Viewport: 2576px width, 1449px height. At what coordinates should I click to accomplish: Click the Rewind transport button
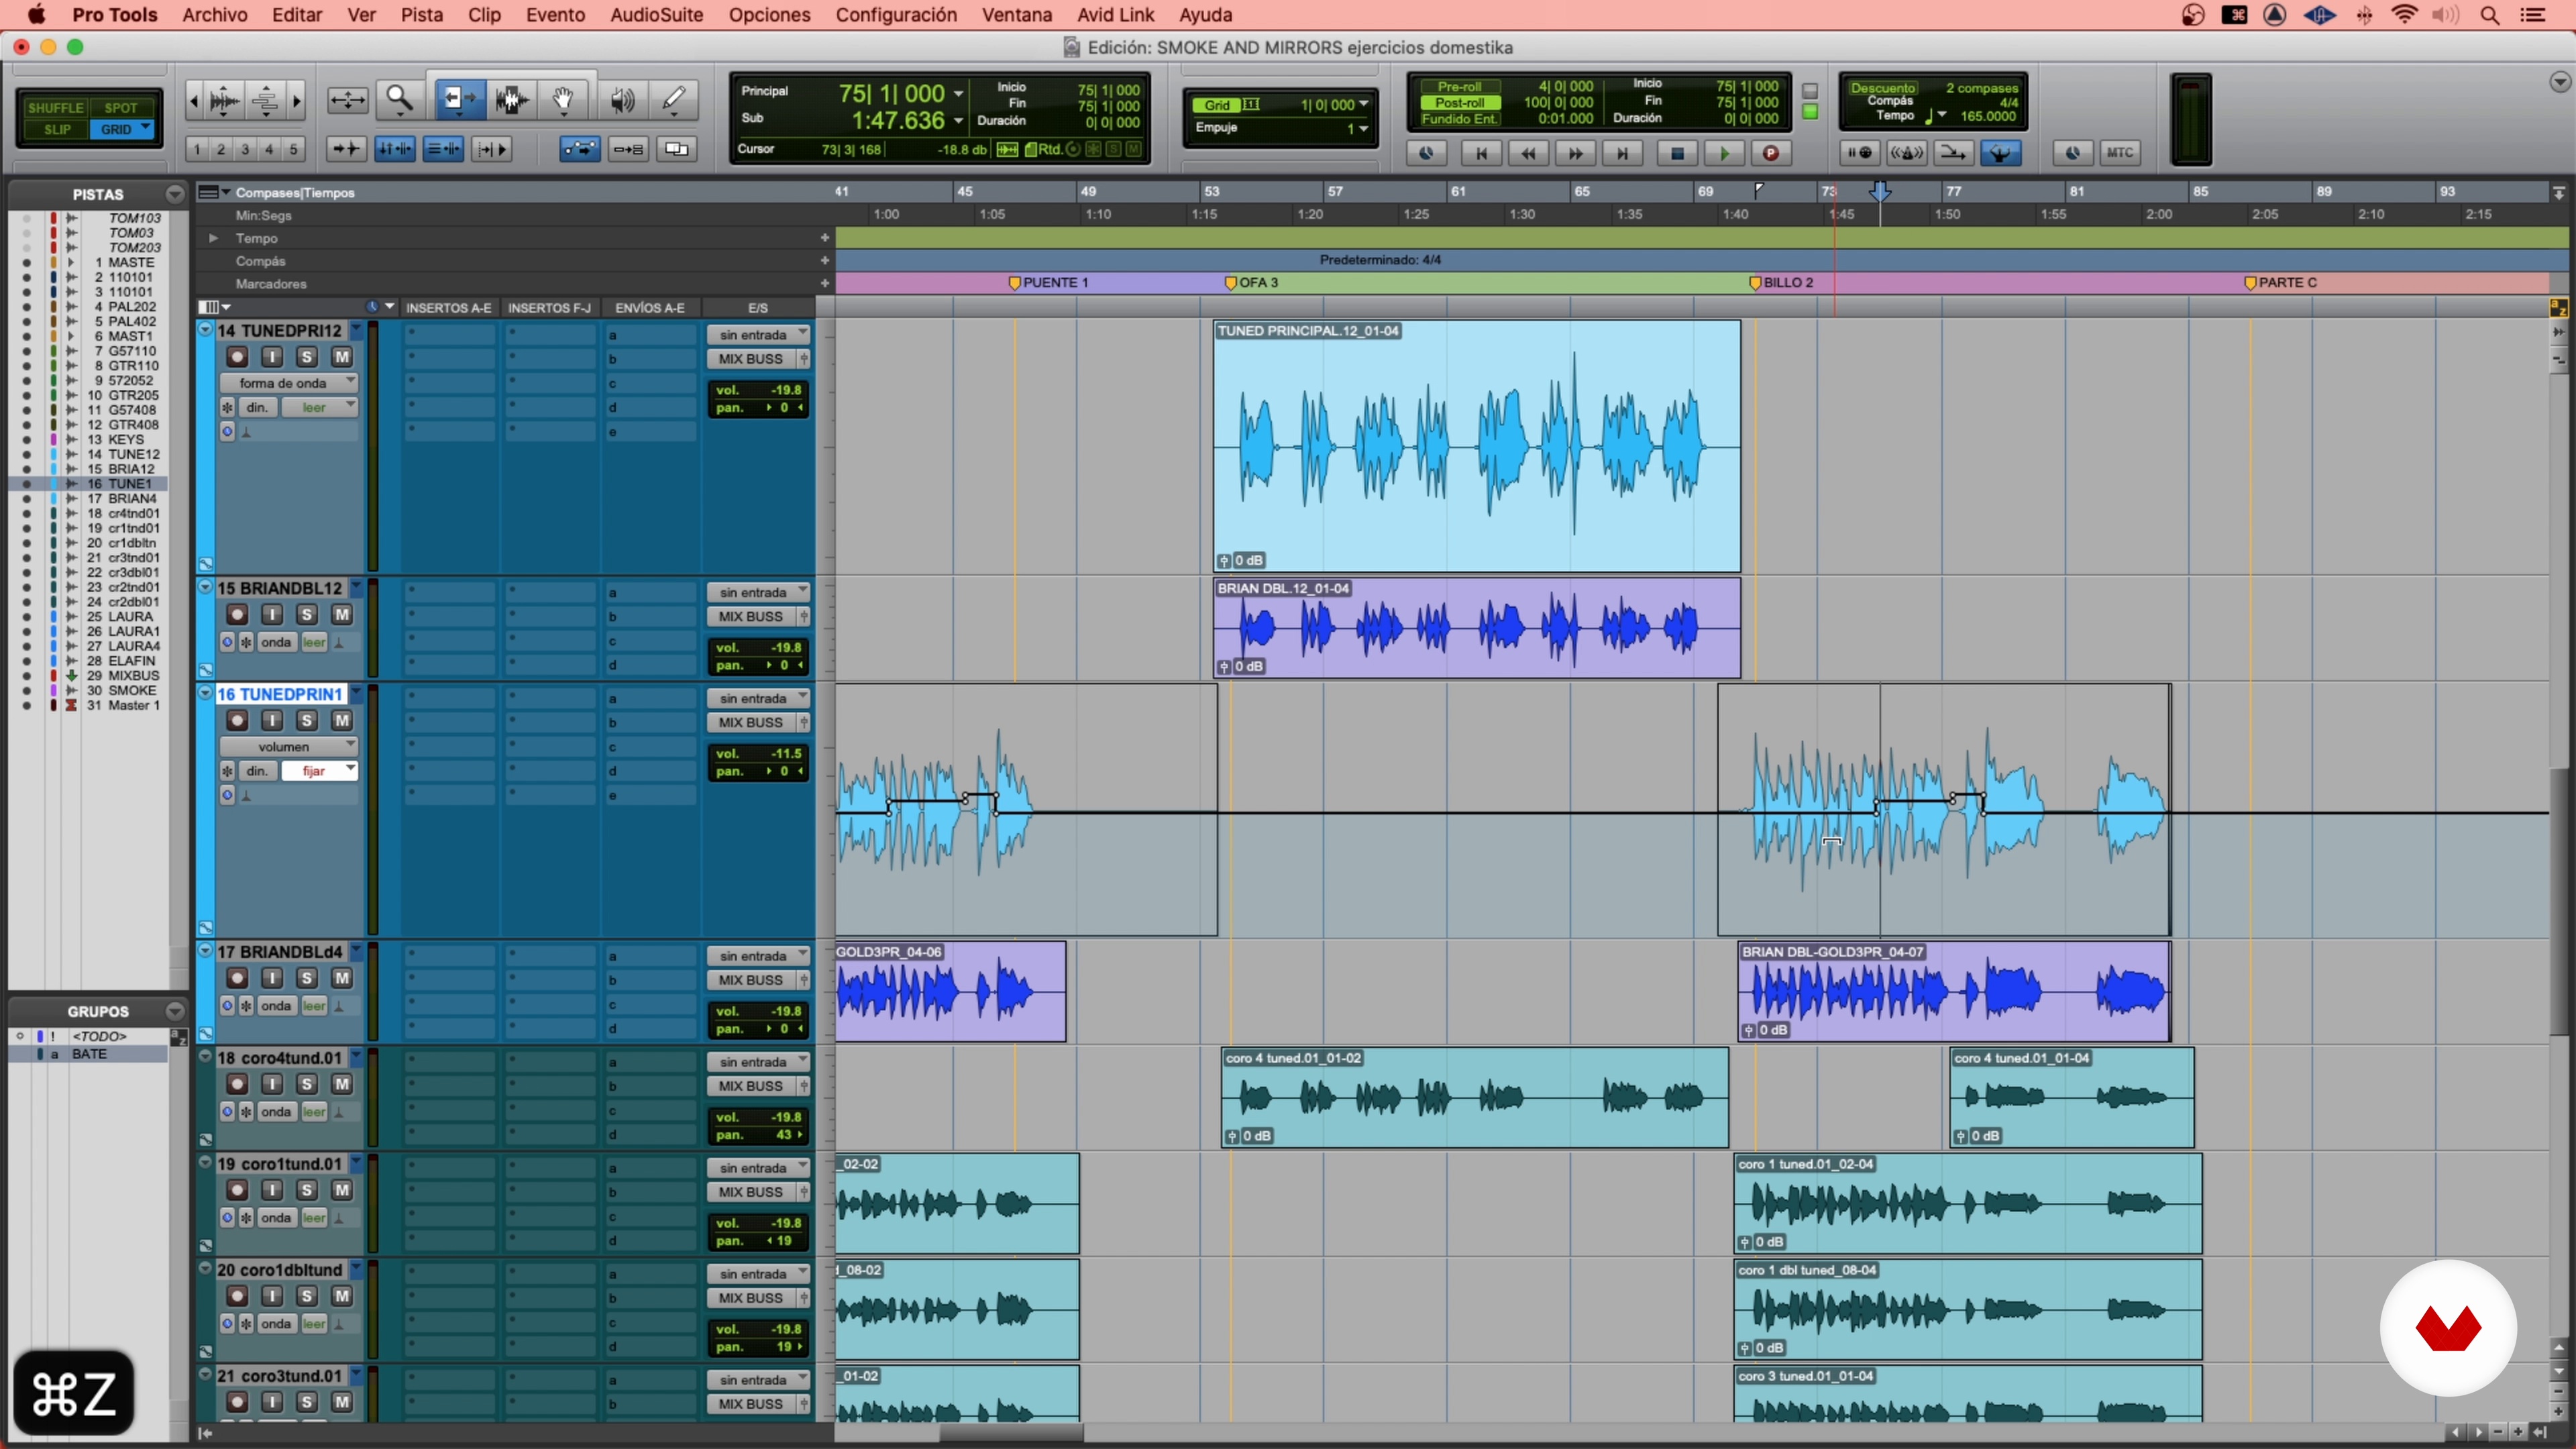[1528, 153]
